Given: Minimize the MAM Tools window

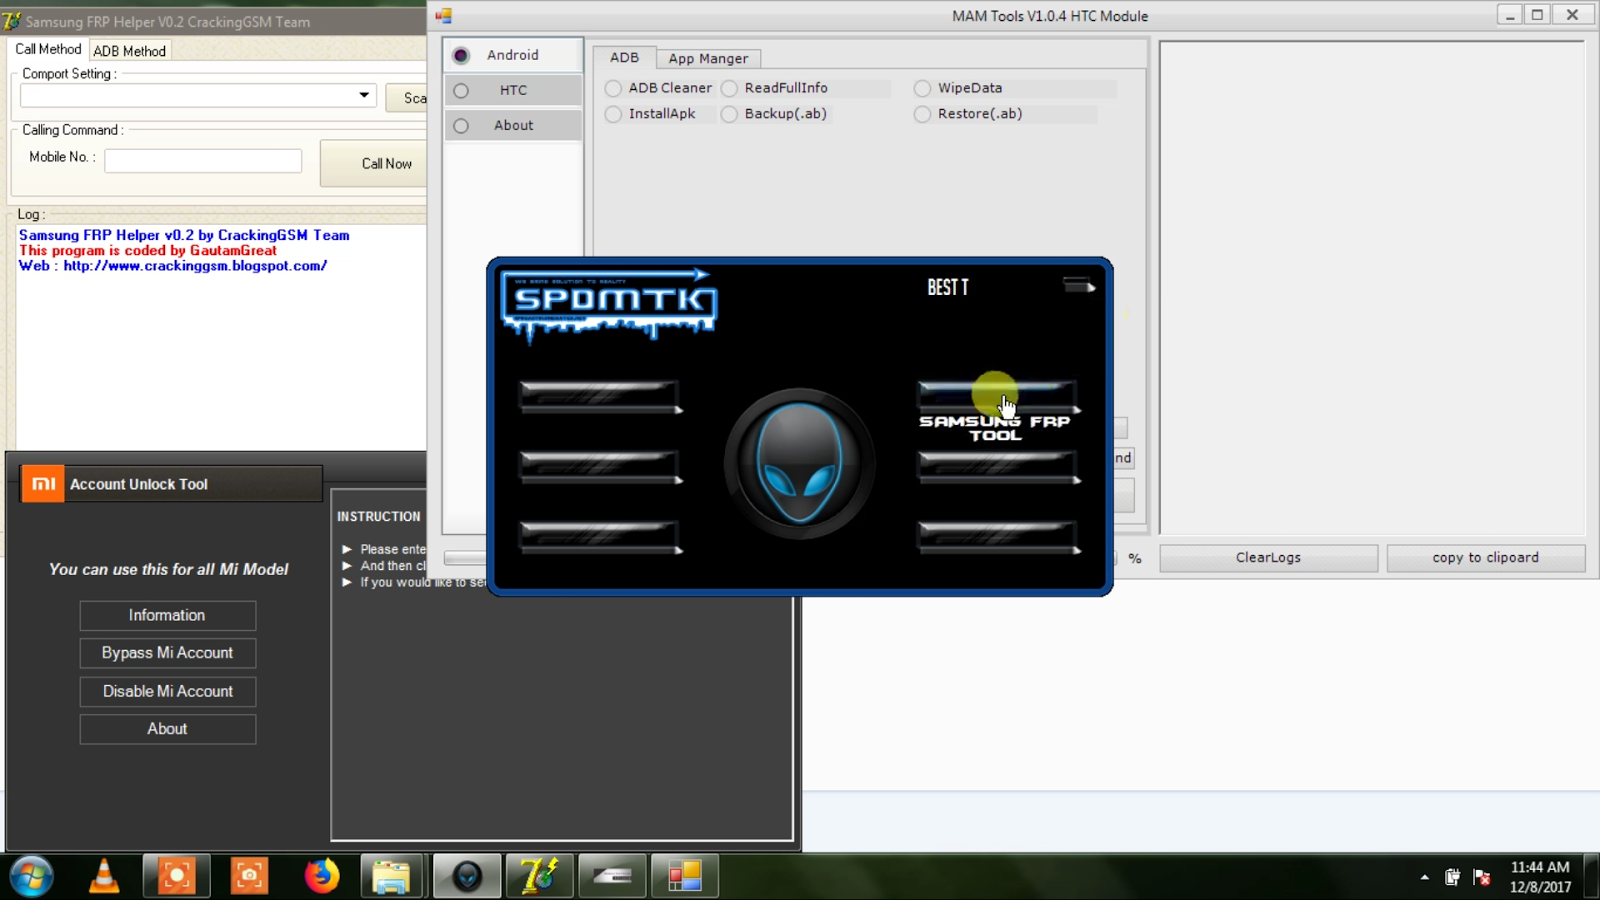Looking at the screenshot, I should [x=1510, y=15].
